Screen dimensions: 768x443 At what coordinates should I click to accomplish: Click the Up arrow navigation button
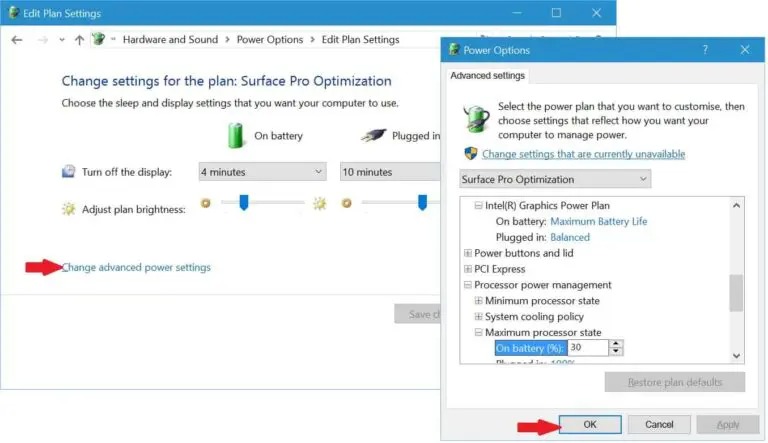coord(79,40)
